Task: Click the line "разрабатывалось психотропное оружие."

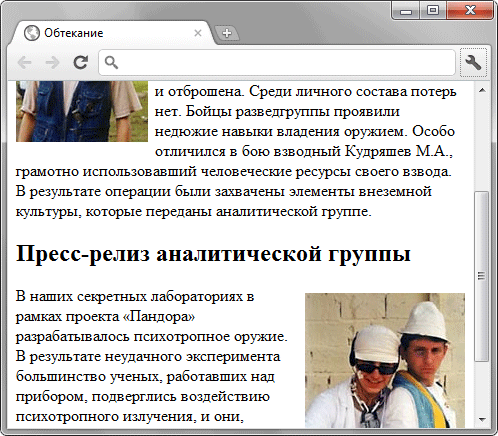Action: 151,336
